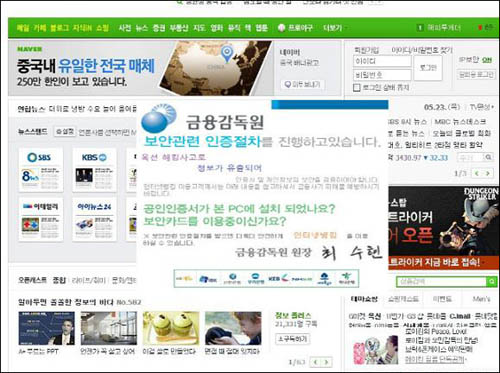500x373 pixels.
Task: Open the 지도 menu item
Action: tap(199, 28)
